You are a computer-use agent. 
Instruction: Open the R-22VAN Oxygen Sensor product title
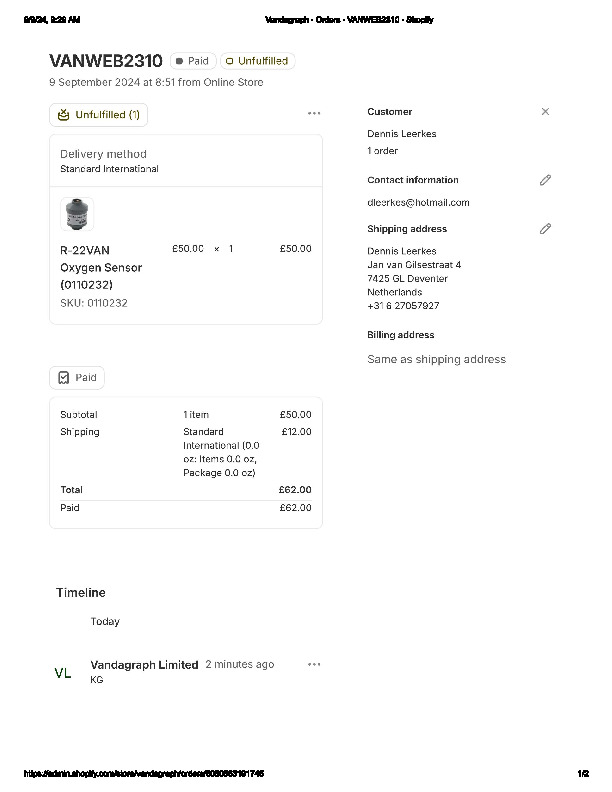[x=101, y=267]
